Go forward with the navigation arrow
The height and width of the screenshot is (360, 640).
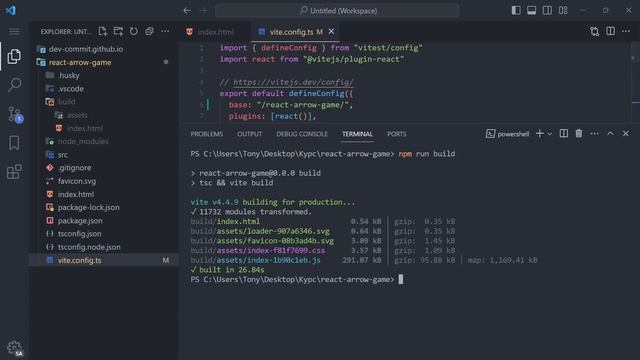click(203, 11)
